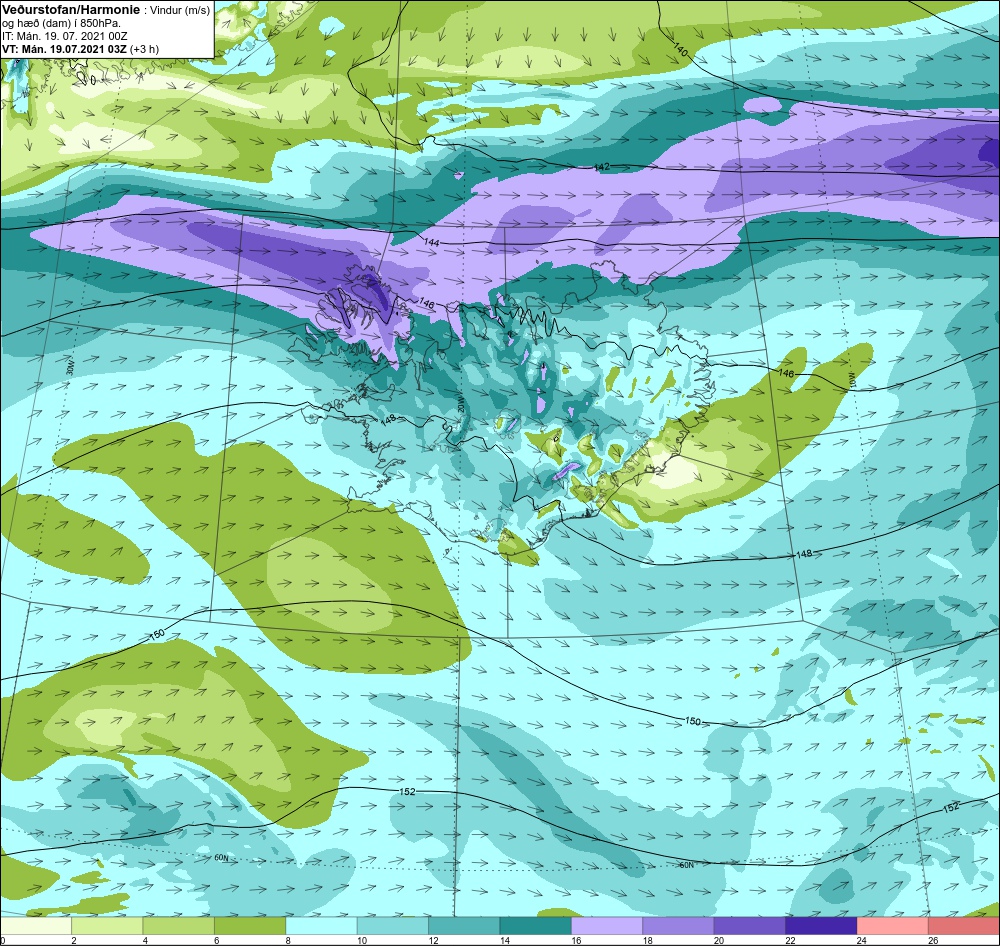Click the light green 2–4 m/s legend swatch
Screen dimensions: 1000x946
tap(107, 926)
